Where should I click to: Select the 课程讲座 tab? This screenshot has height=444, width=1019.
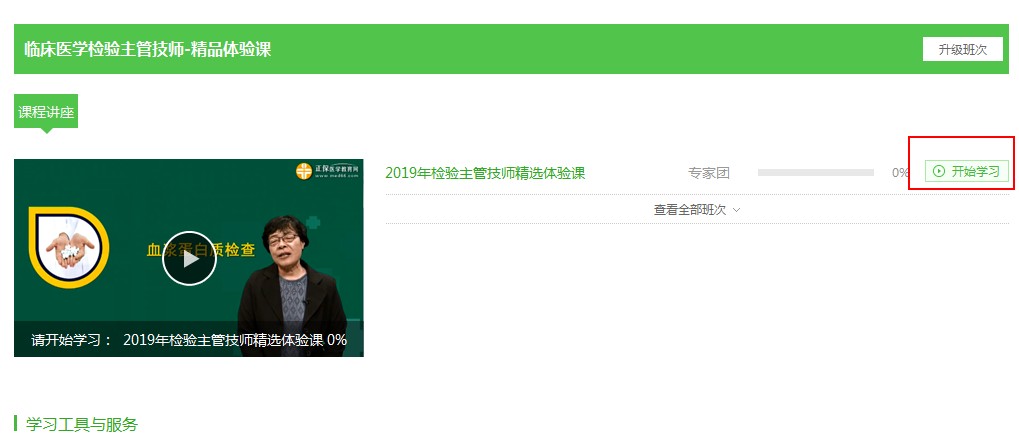[x=46, y=112]
